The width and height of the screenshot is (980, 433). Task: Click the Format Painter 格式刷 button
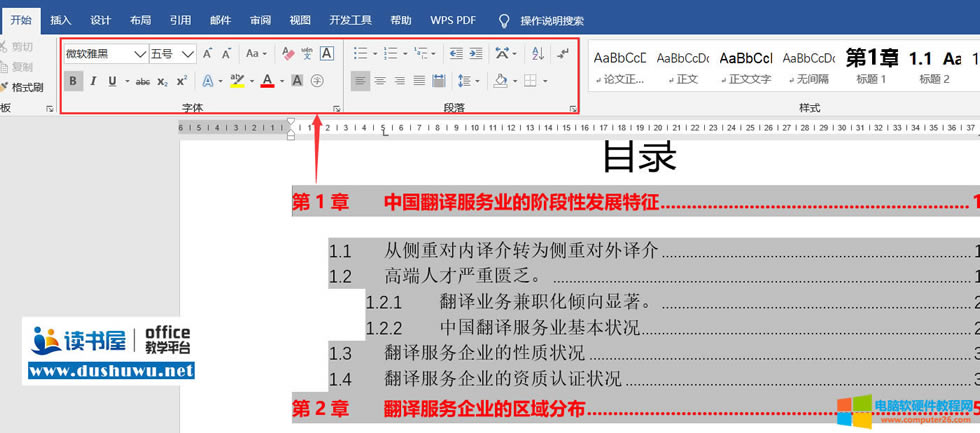[24, 87]
